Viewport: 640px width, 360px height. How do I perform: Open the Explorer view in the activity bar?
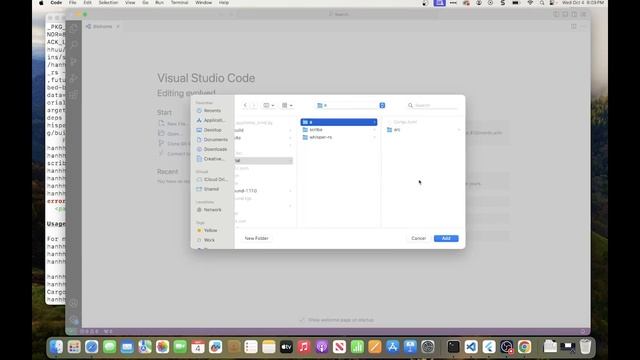[x=74, y=28]
